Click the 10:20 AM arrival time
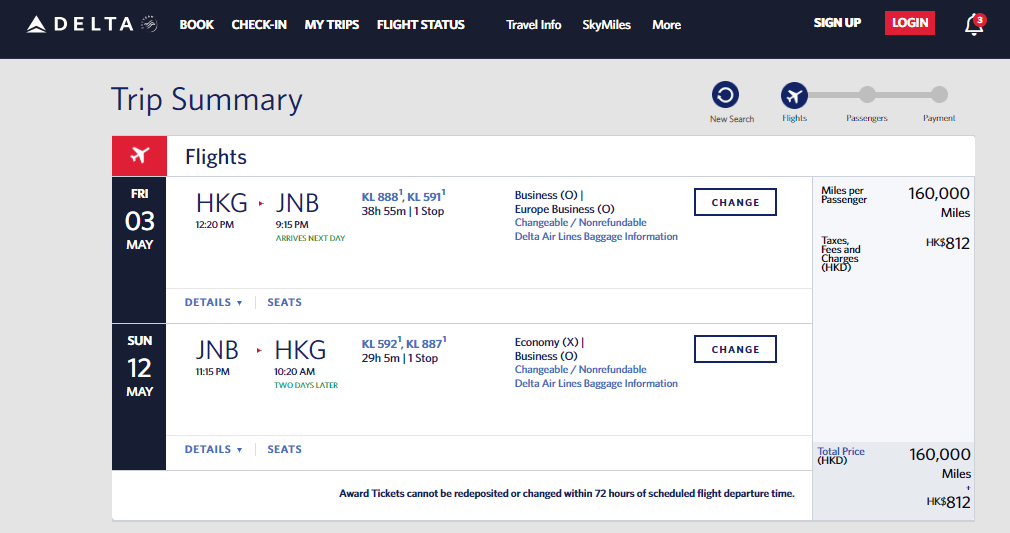 [294, 371]
